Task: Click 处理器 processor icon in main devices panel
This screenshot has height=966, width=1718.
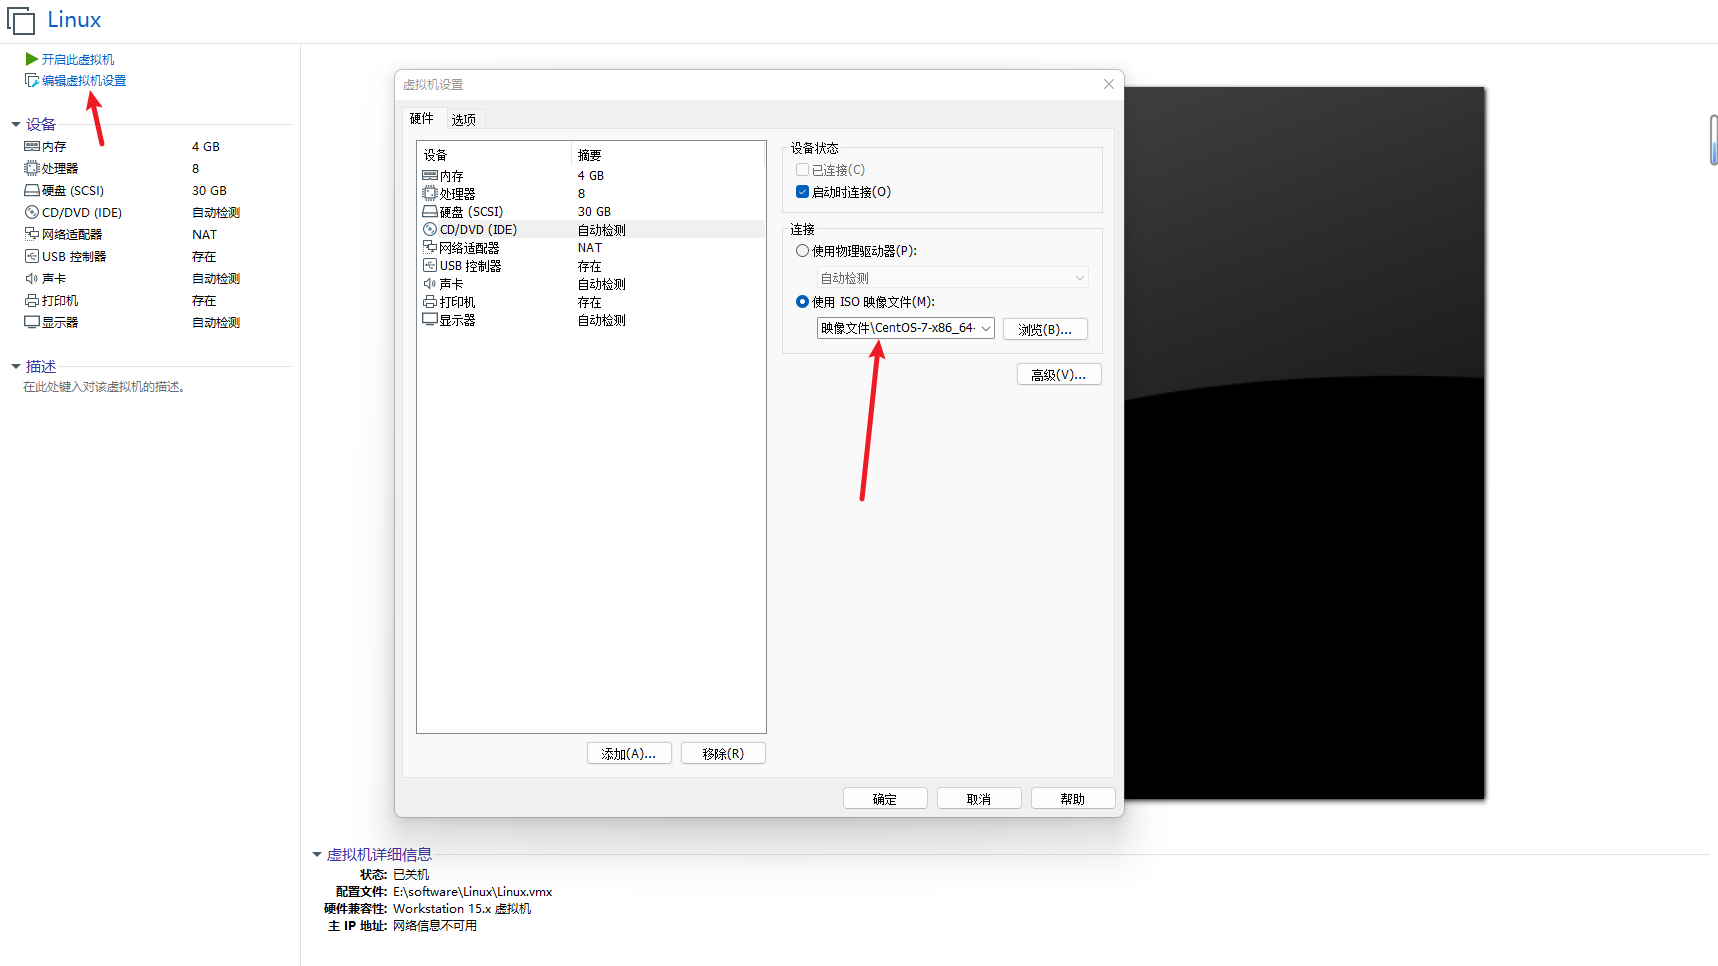Action: [32, 168]
